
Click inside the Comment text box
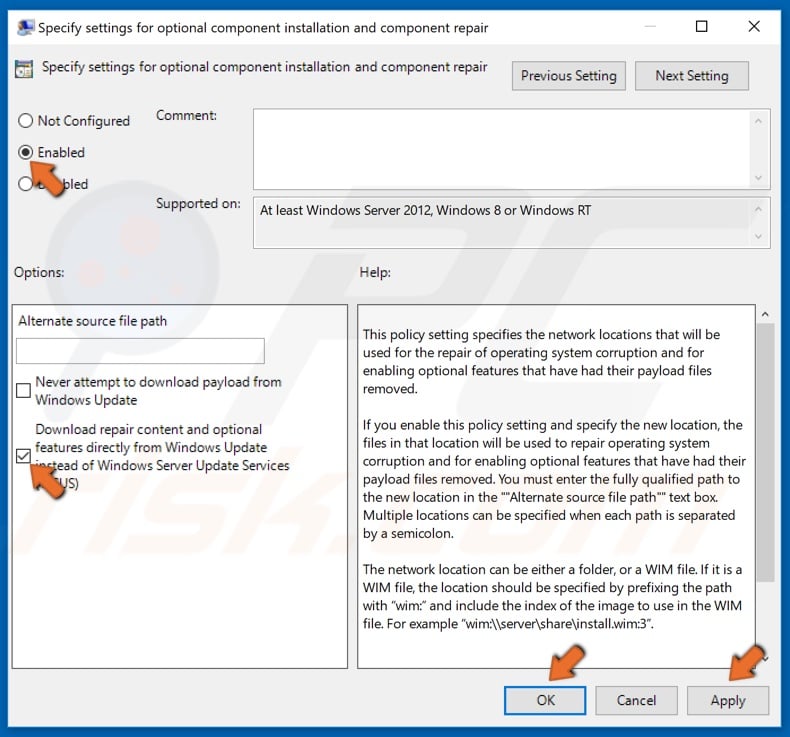501,149
